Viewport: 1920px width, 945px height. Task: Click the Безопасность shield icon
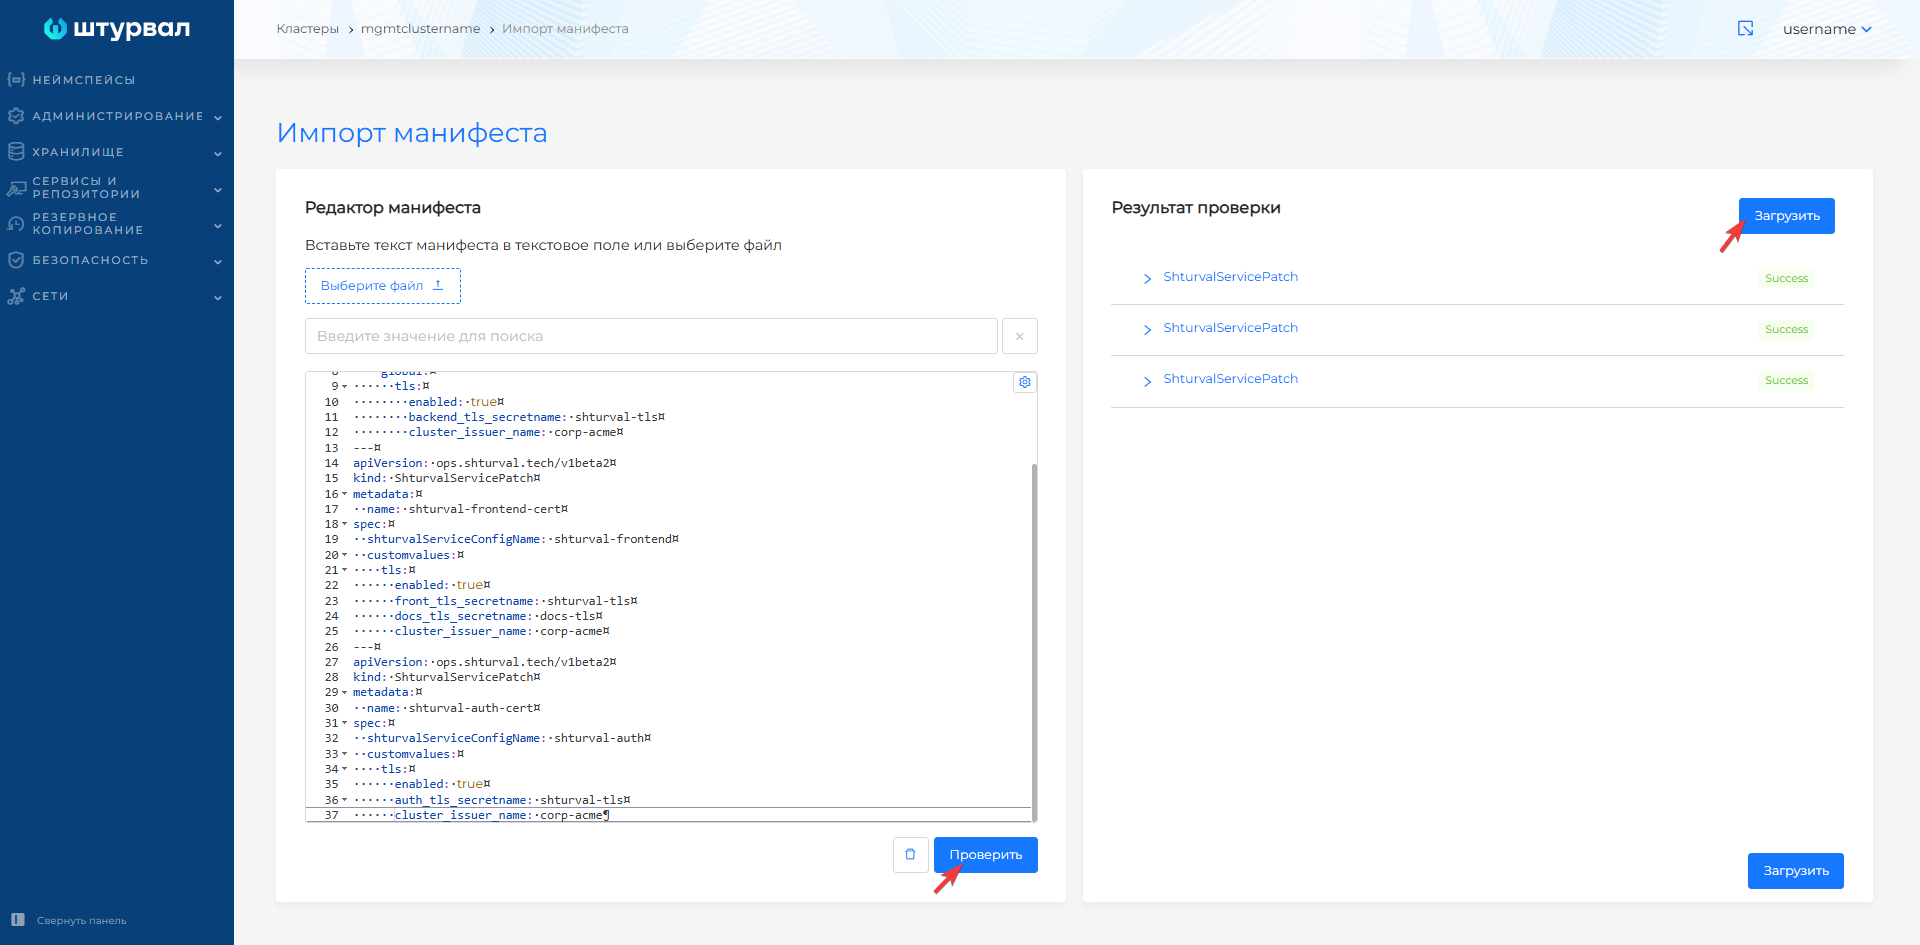coord(16,260)
